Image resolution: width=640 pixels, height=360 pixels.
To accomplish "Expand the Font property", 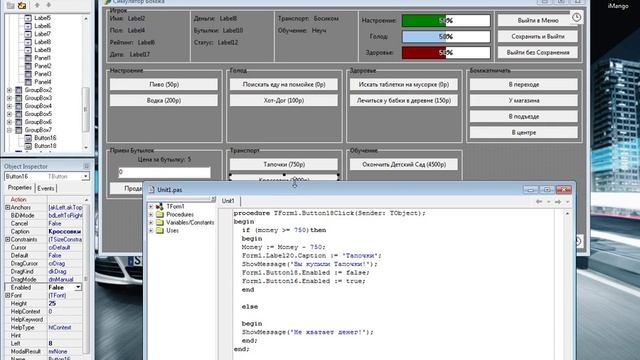I will point(7,296).
